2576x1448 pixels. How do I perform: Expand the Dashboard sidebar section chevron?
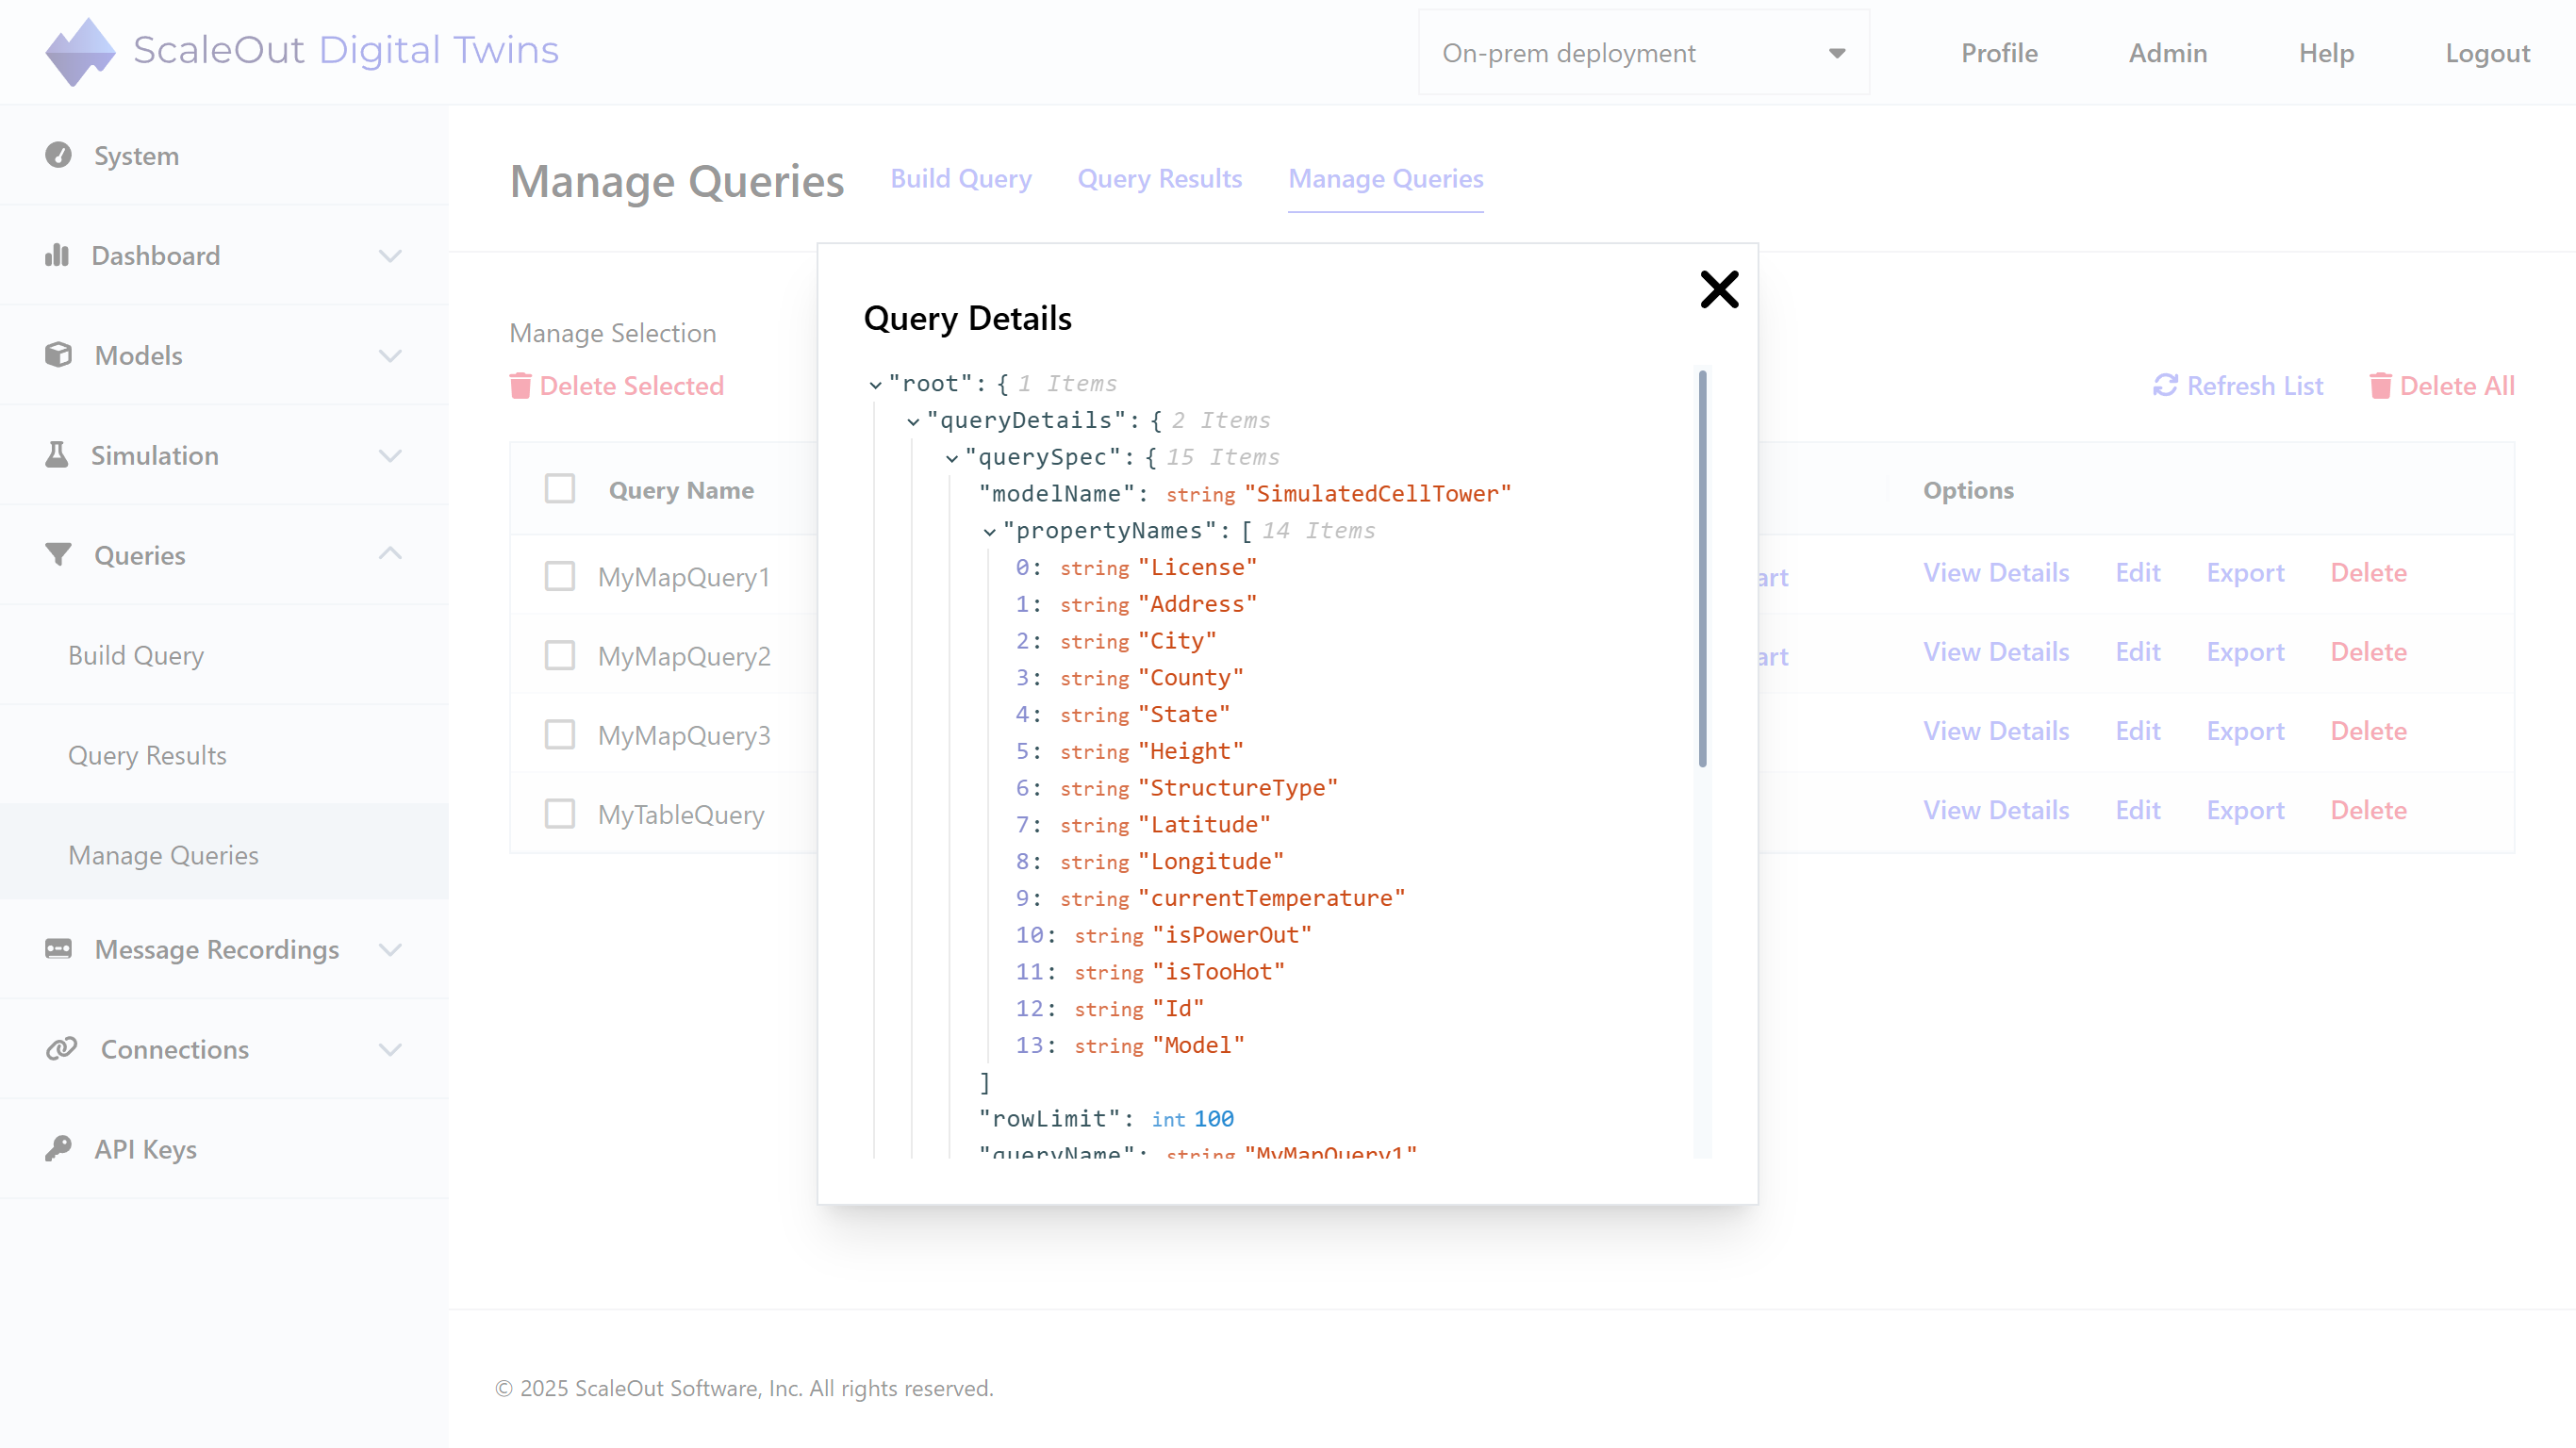click(x=390, y=256)
